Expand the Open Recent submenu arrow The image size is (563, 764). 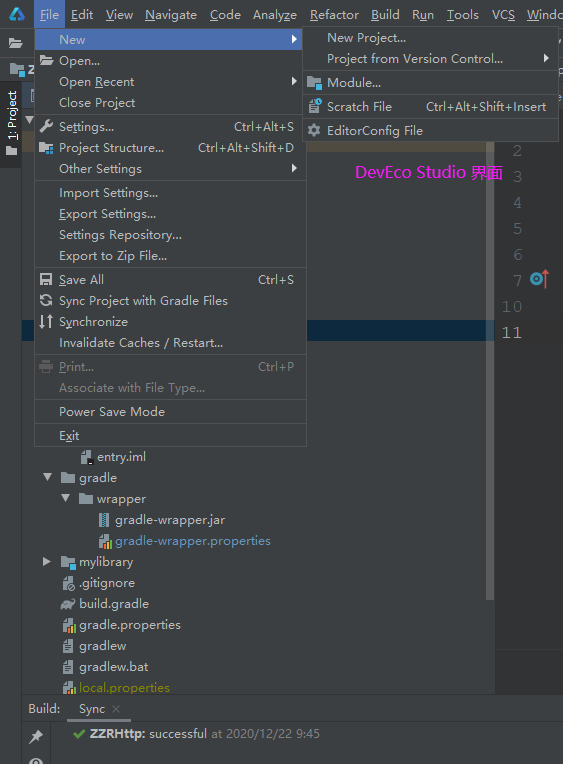(x=294, y=81)
